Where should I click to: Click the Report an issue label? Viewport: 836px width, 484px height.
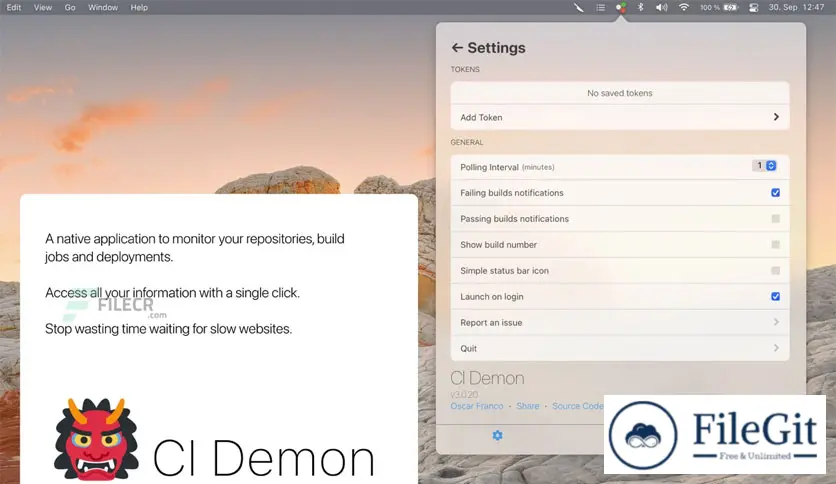tap(491, 322)
